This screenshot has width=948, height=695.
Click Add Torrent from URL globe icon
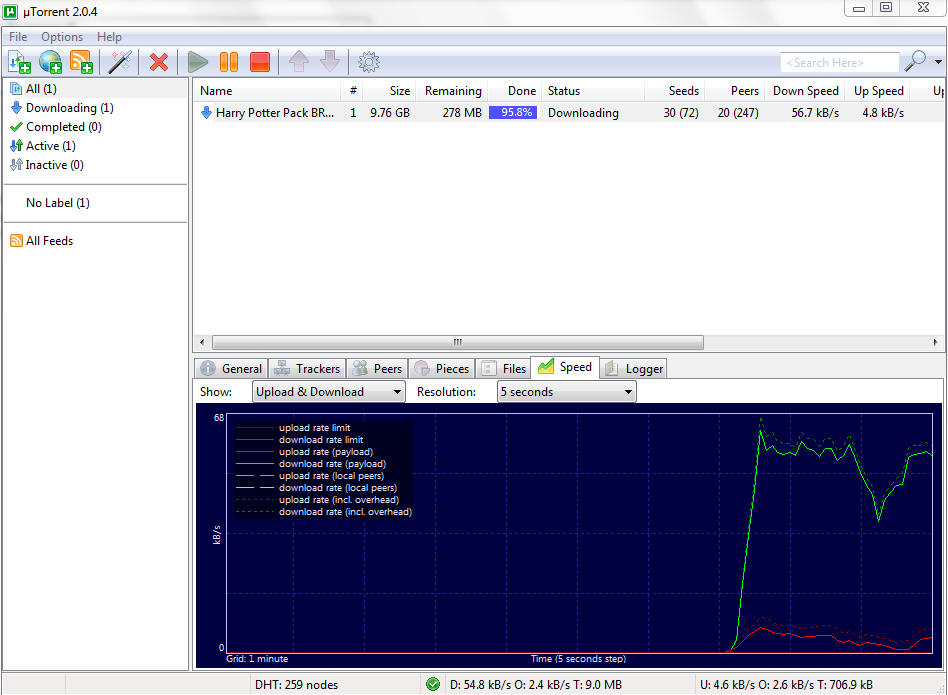50,62
